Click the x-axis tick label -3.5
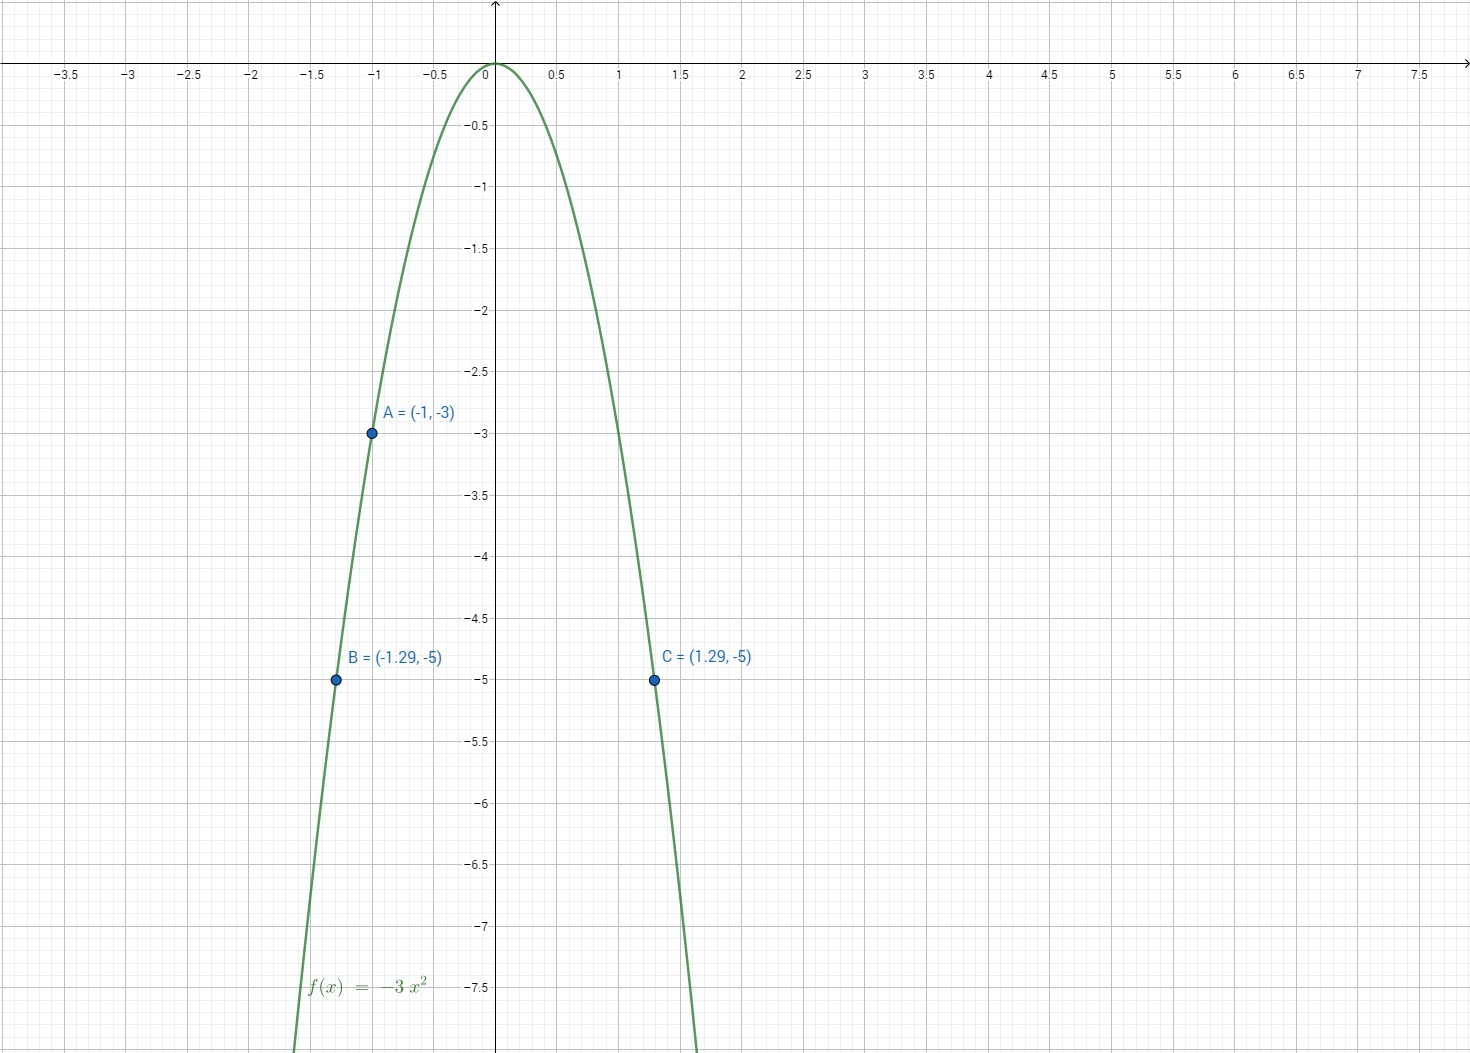Screen dimensions: 1470x1053 pyautogui.click(x=65, y=75)
